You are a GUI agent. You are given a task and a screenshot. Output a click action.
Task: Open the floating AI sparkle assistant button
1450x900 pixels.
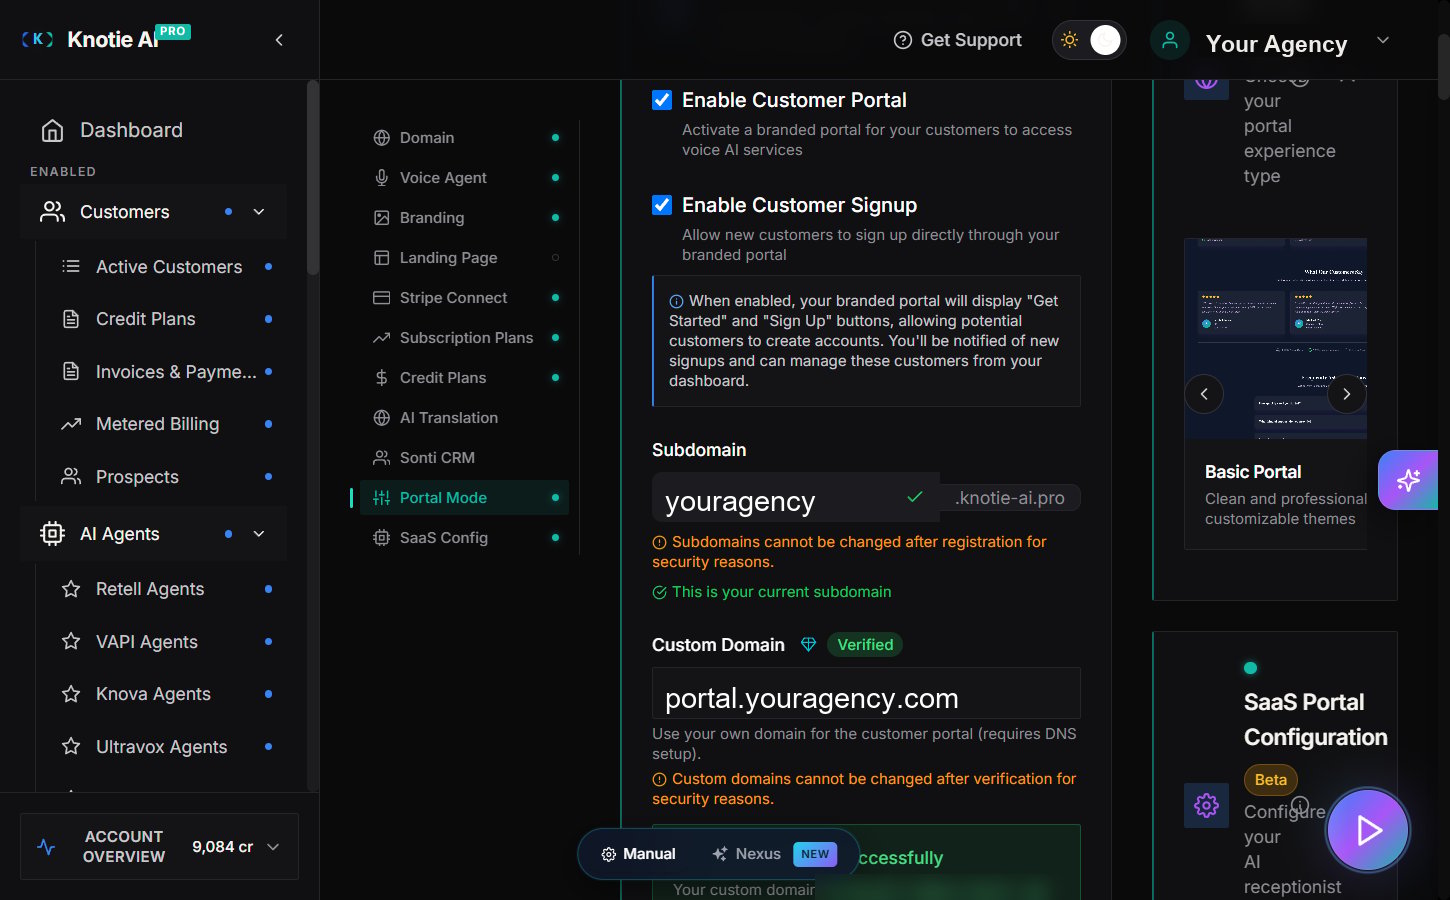pos(1408,480)
